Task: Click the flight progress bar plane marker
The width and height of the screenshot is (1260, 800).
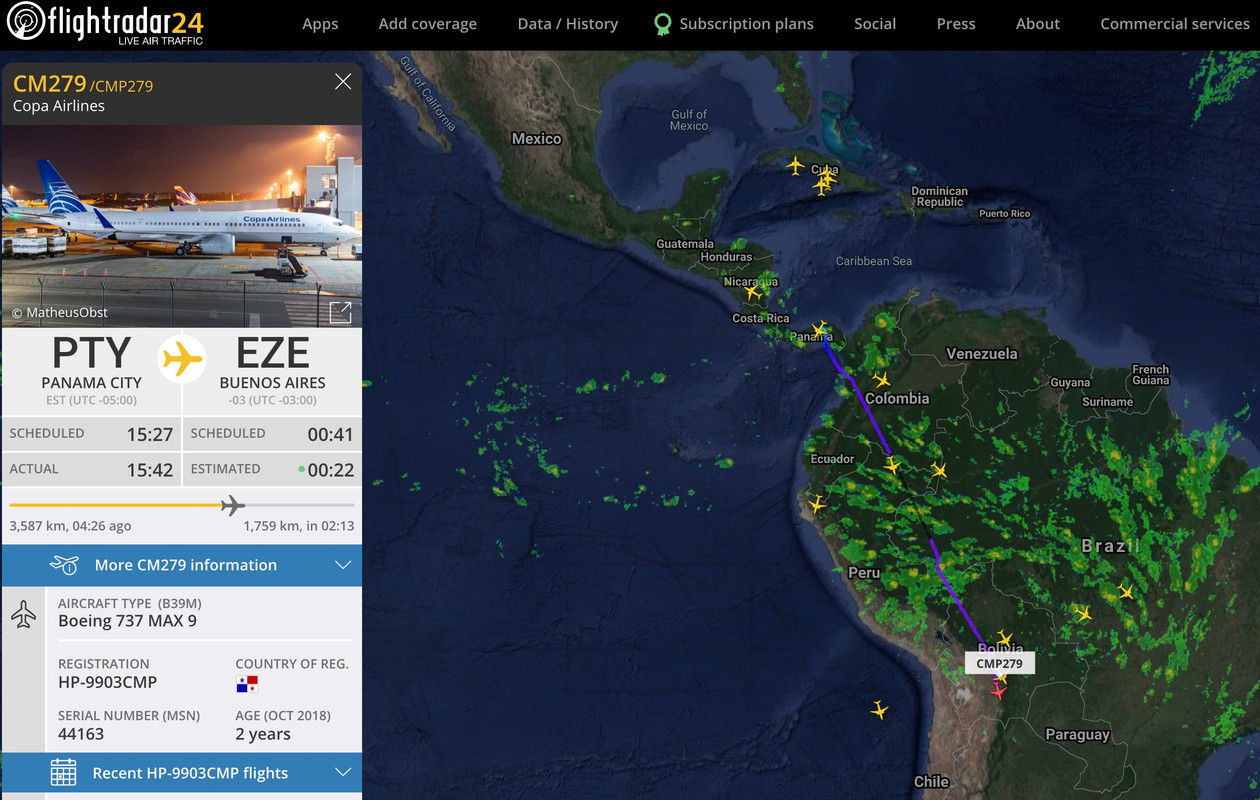Action: tap(232, 505)
